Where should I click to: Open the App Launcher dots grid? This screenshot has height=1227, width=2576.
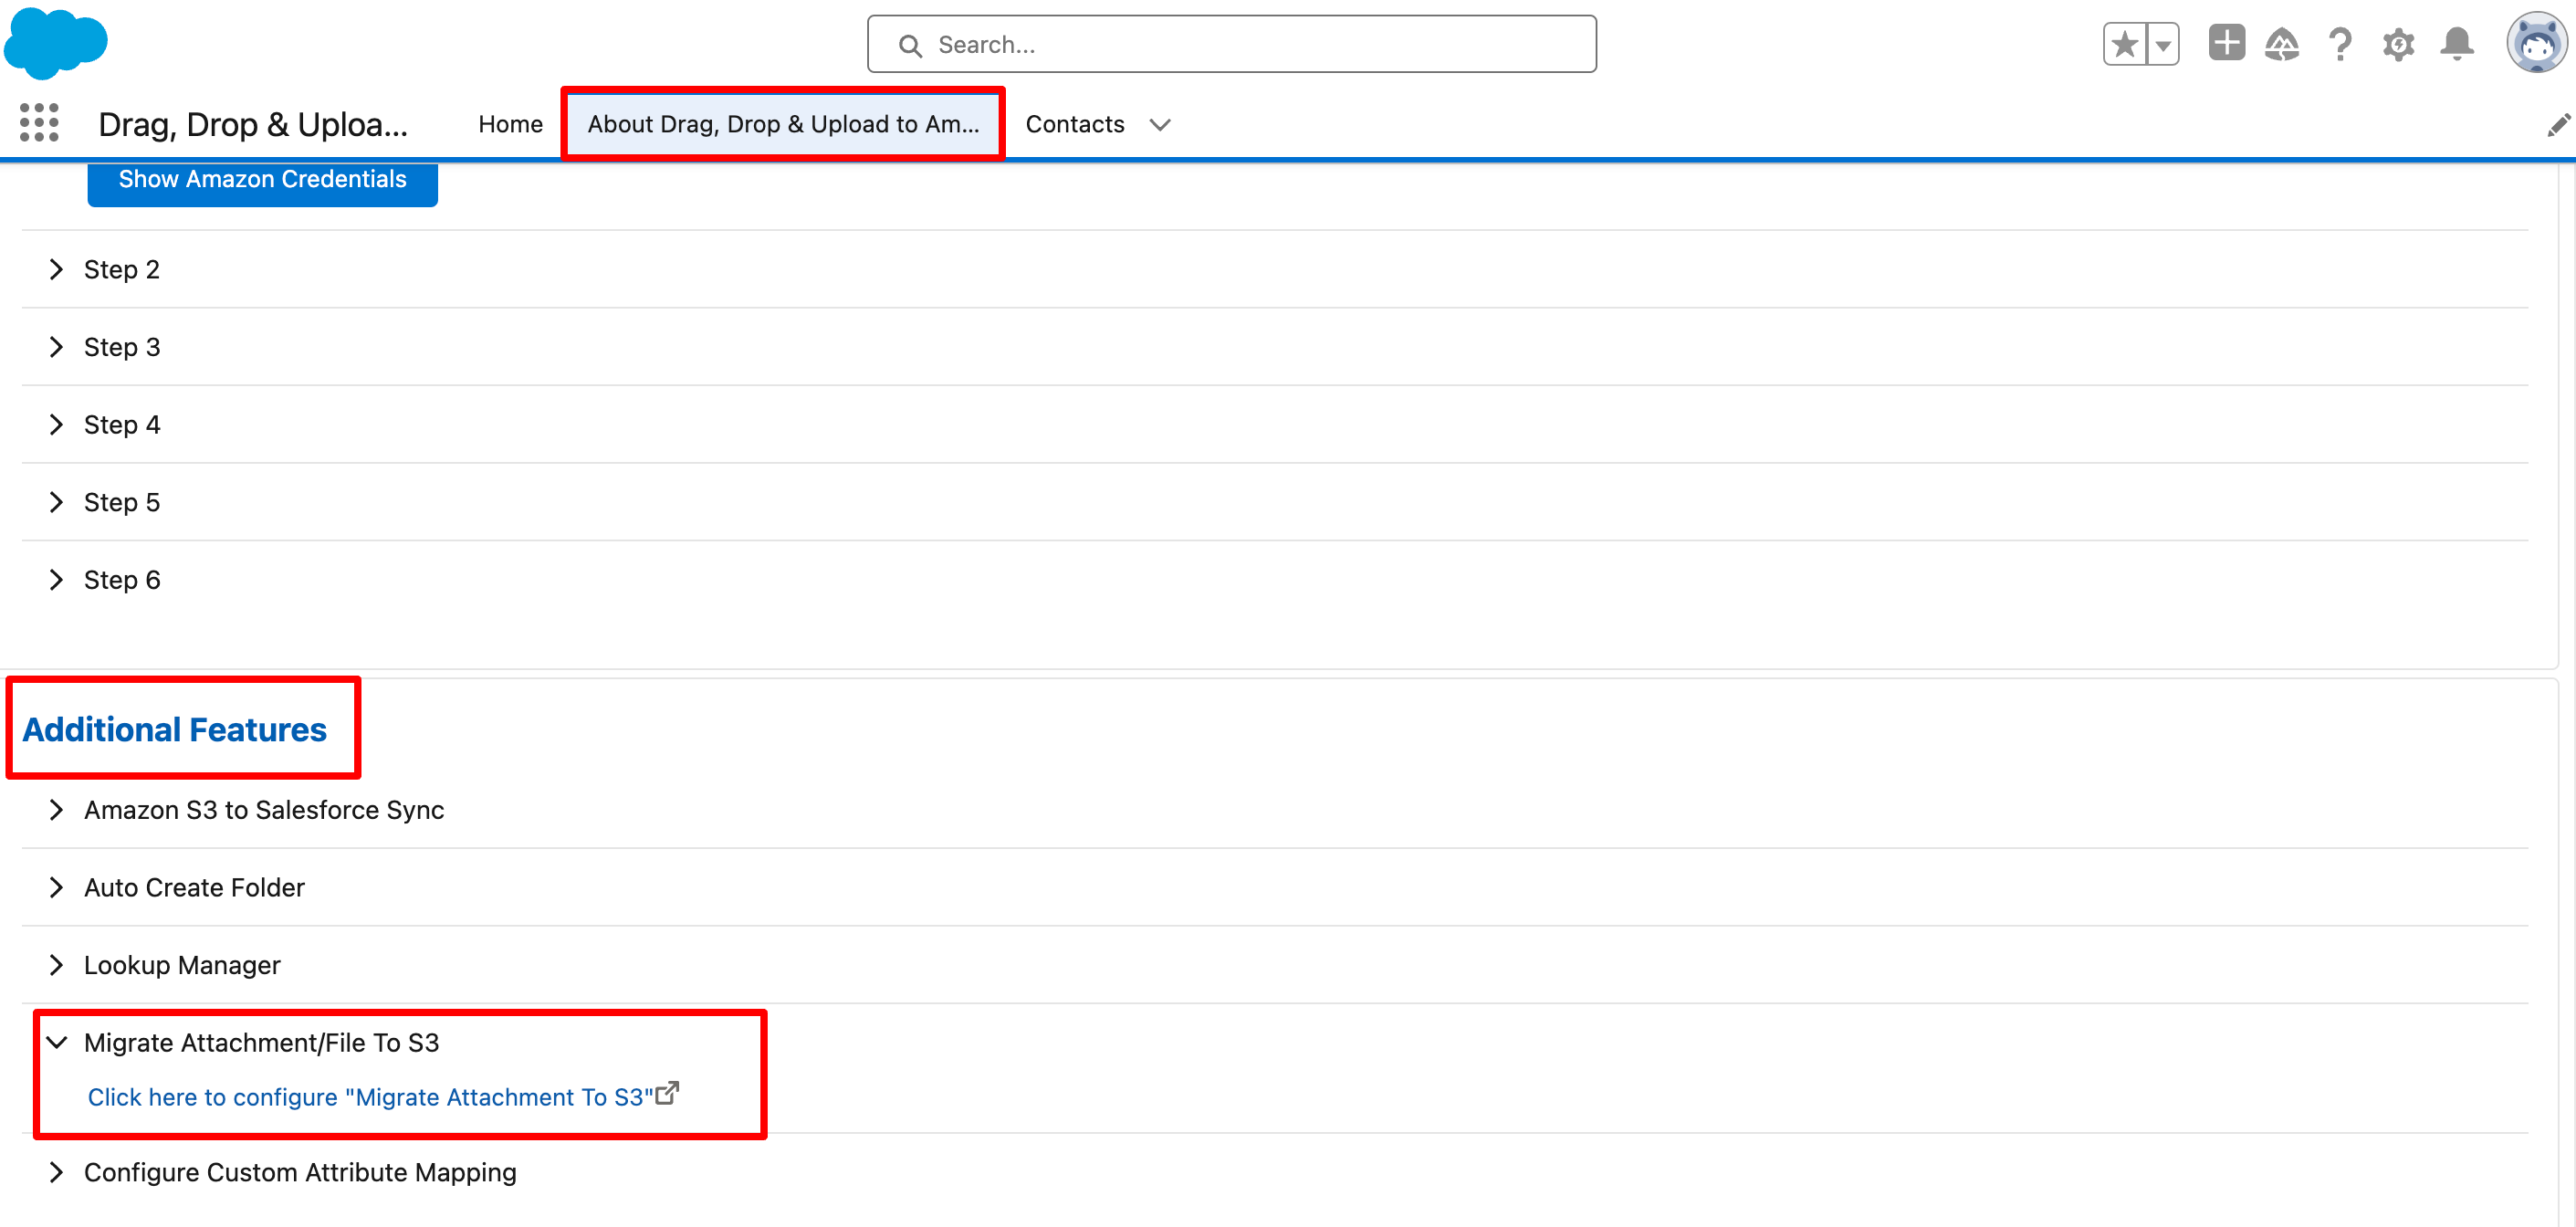[39, 123]
